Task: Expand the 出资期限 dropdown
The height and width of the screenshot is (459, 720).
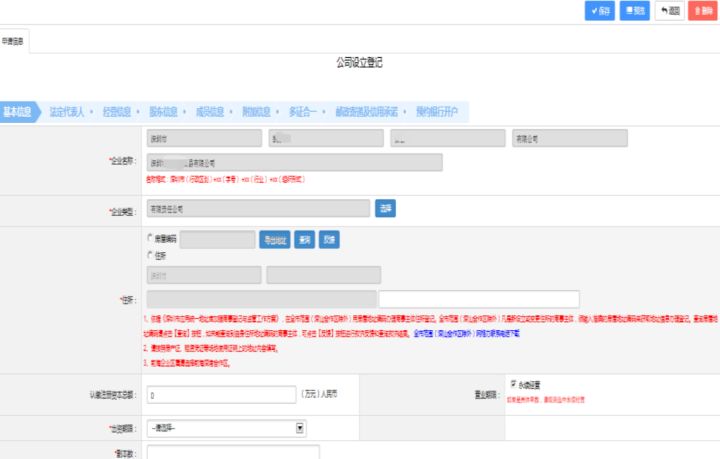Action: 226,428
